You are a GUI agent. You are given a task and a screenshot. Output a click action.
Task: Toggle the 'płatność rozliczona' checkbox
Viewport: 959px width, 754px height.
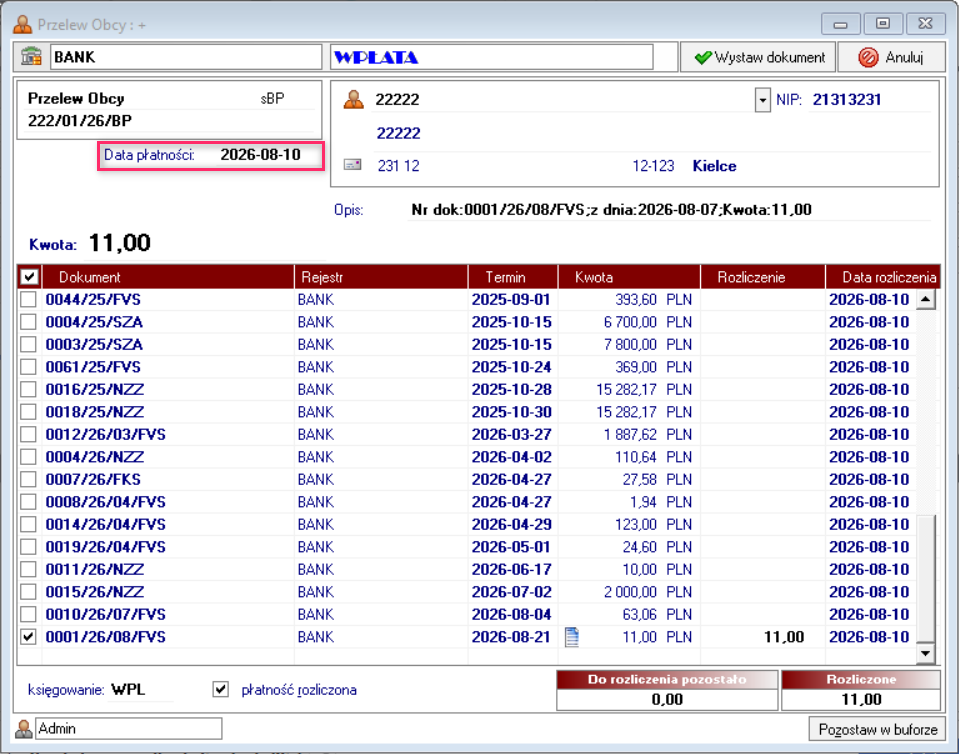click(x=221, y=689)
